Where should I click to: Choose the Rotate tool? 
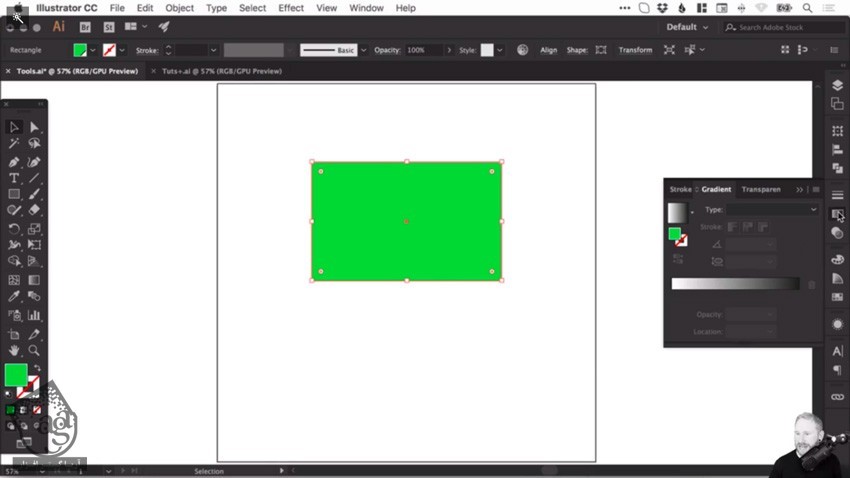point(14,229)
